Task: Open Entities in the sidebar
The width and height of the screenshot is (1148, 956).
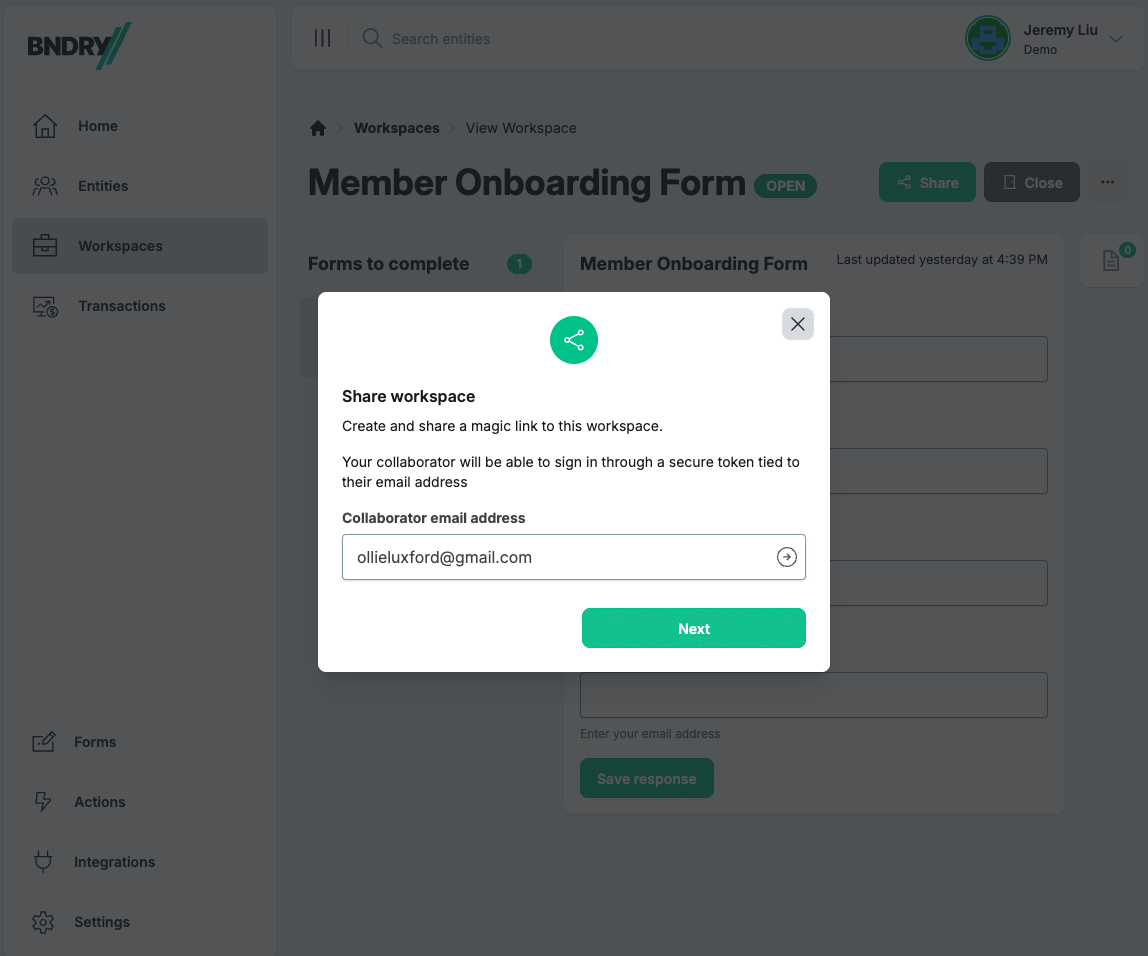Action: tap(103, 186)
